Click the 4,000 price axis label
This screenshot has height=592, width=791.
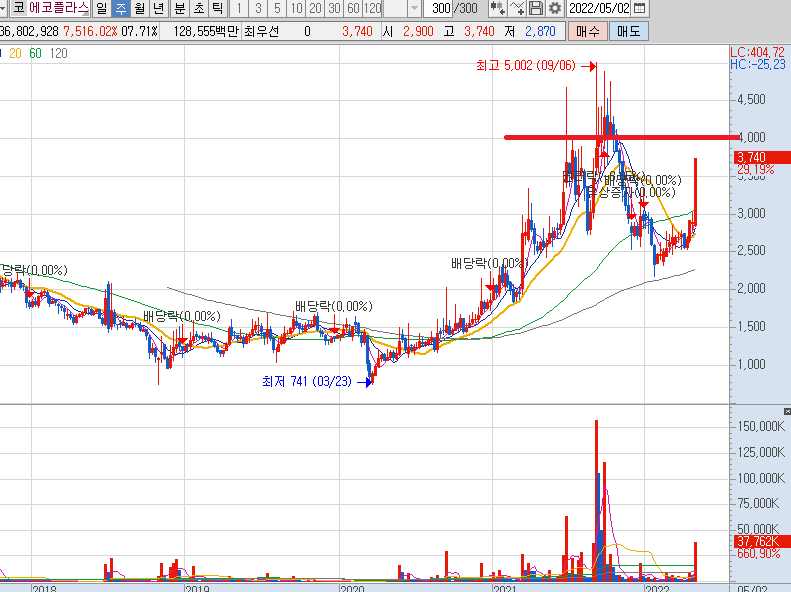[752, 137]
